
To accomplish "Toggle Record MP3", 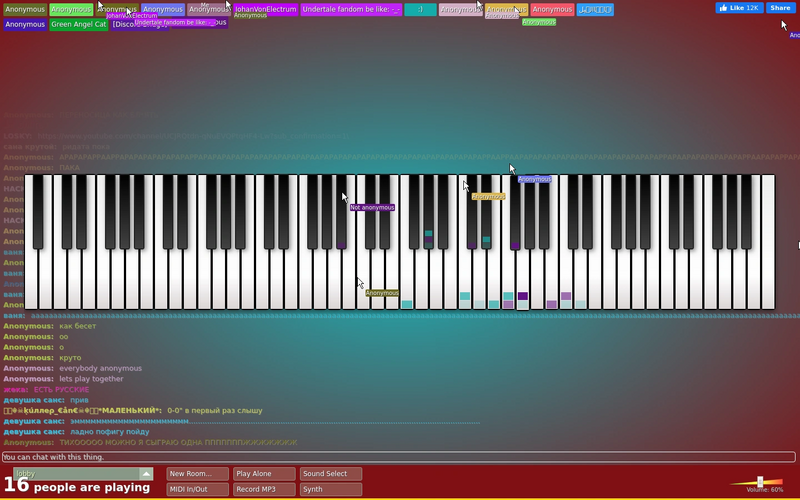I will [x=264, y=489].
